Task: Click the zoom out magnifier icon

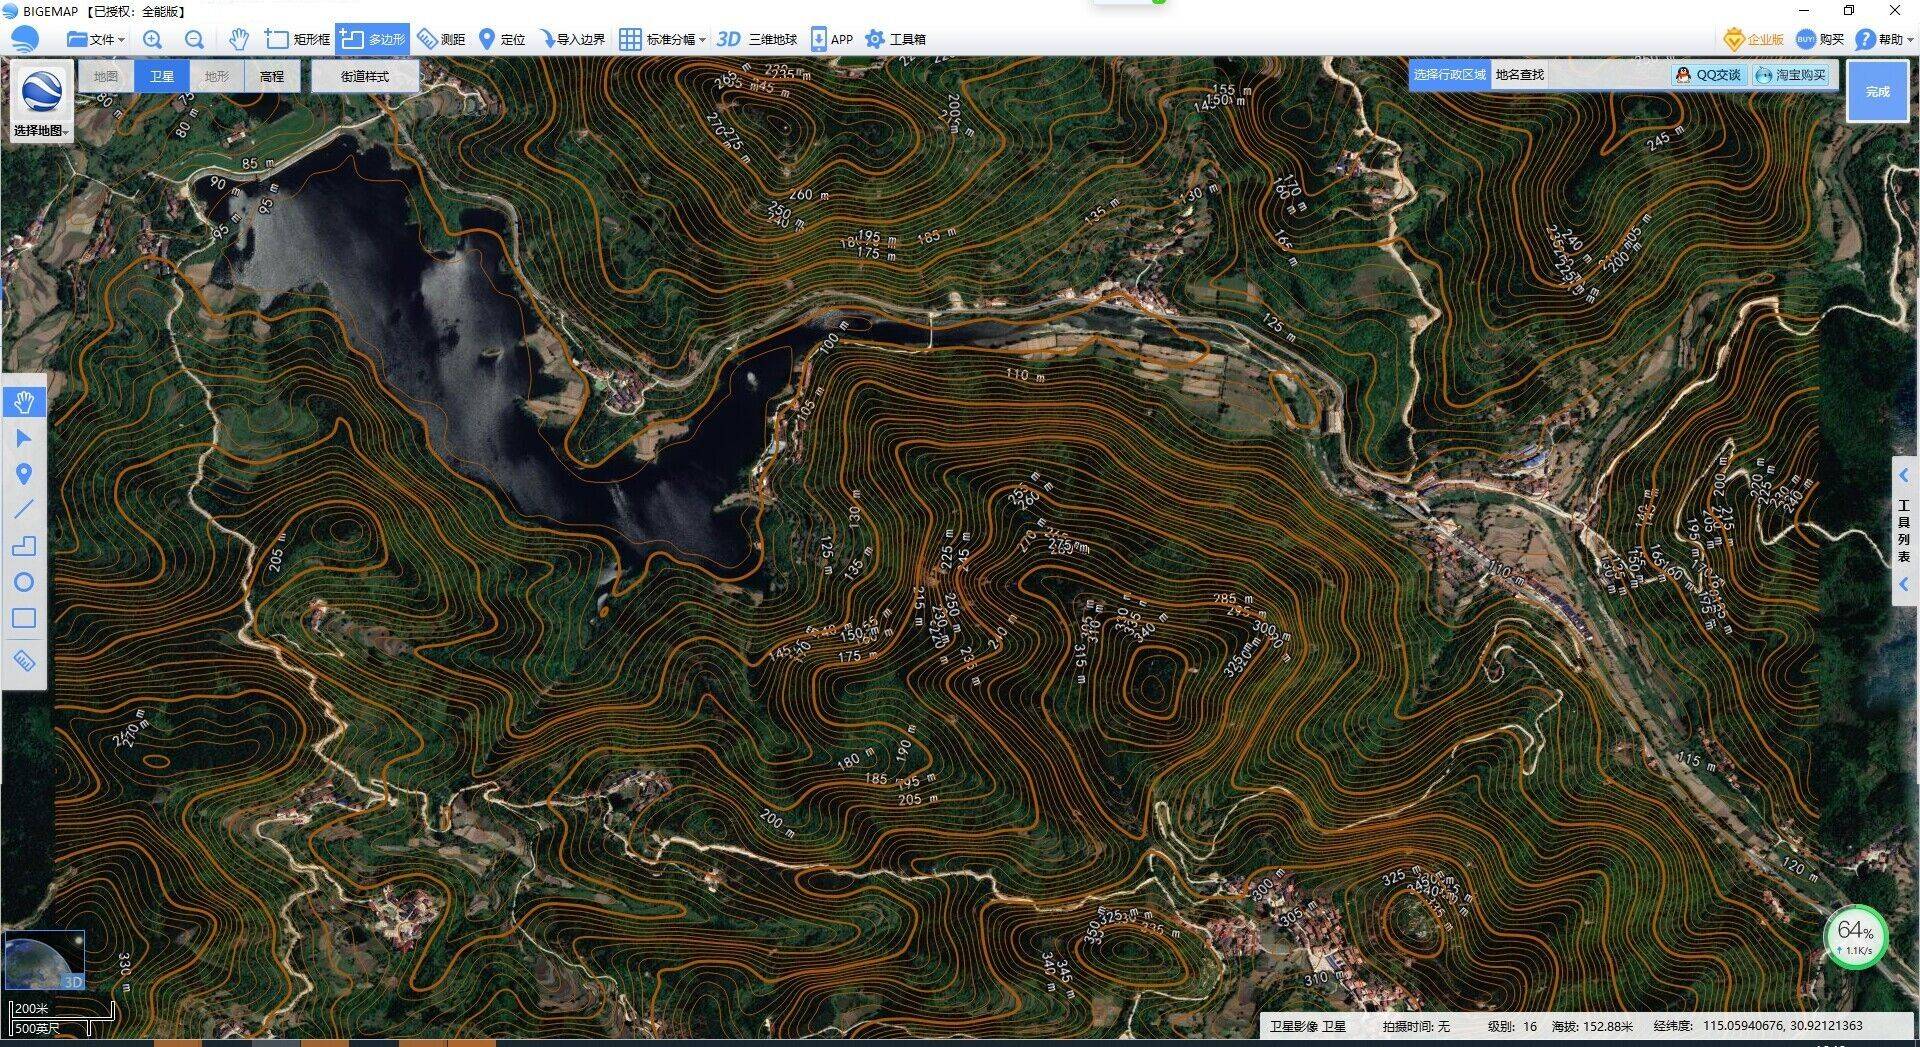Action: [194, 39]
